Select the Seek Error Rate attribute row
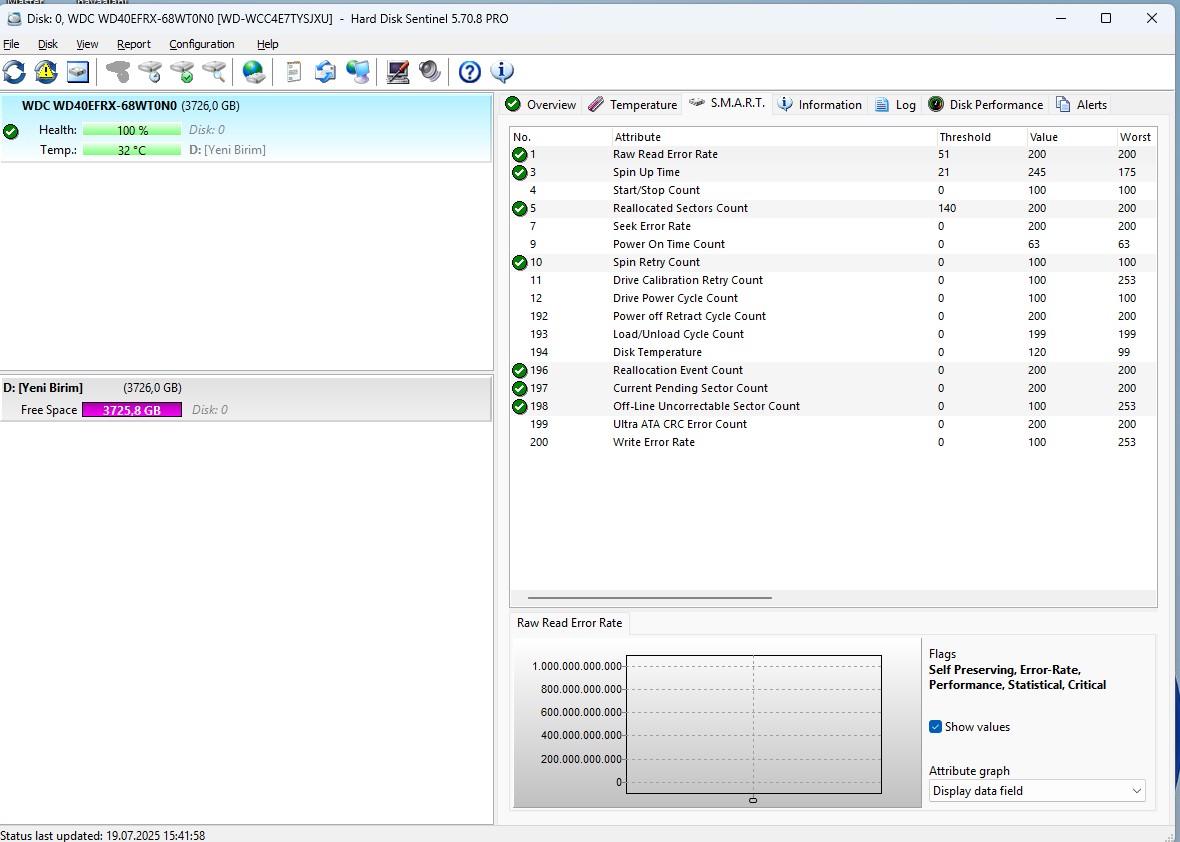This screenshot has width=1180, height=842. coord(833,226)
